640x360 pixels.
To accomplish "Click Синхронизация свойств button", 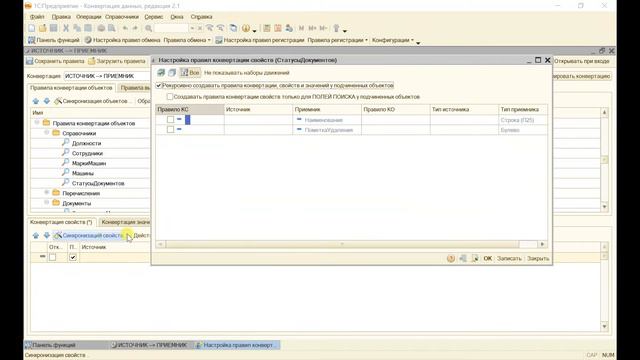I will [89, 236].
